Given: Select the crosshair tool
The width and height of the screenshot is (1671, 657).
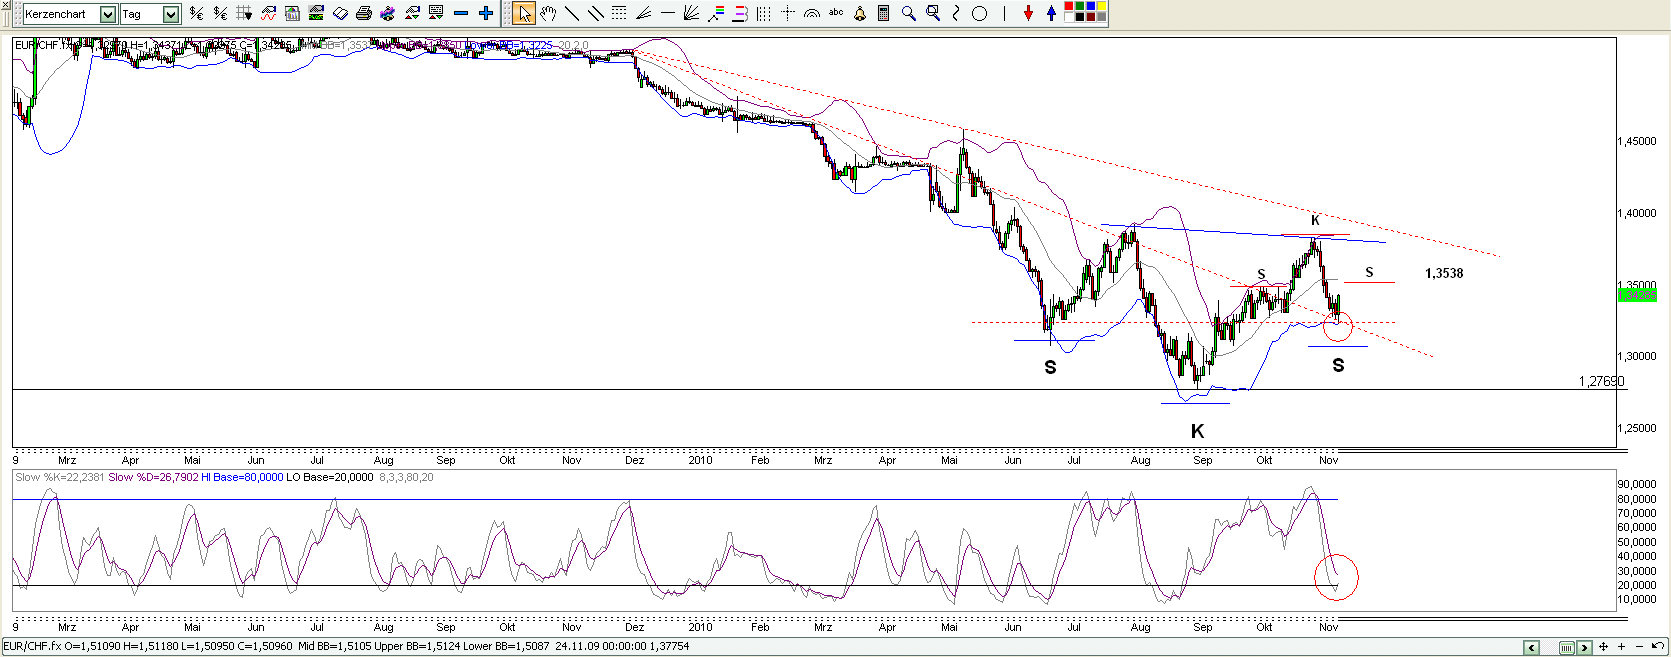Looking at the screenshot, I should (788, 13).
